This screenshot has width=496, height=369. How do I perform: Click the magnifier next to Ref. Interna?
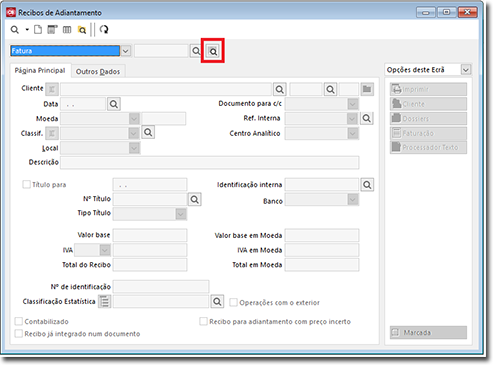367,118
